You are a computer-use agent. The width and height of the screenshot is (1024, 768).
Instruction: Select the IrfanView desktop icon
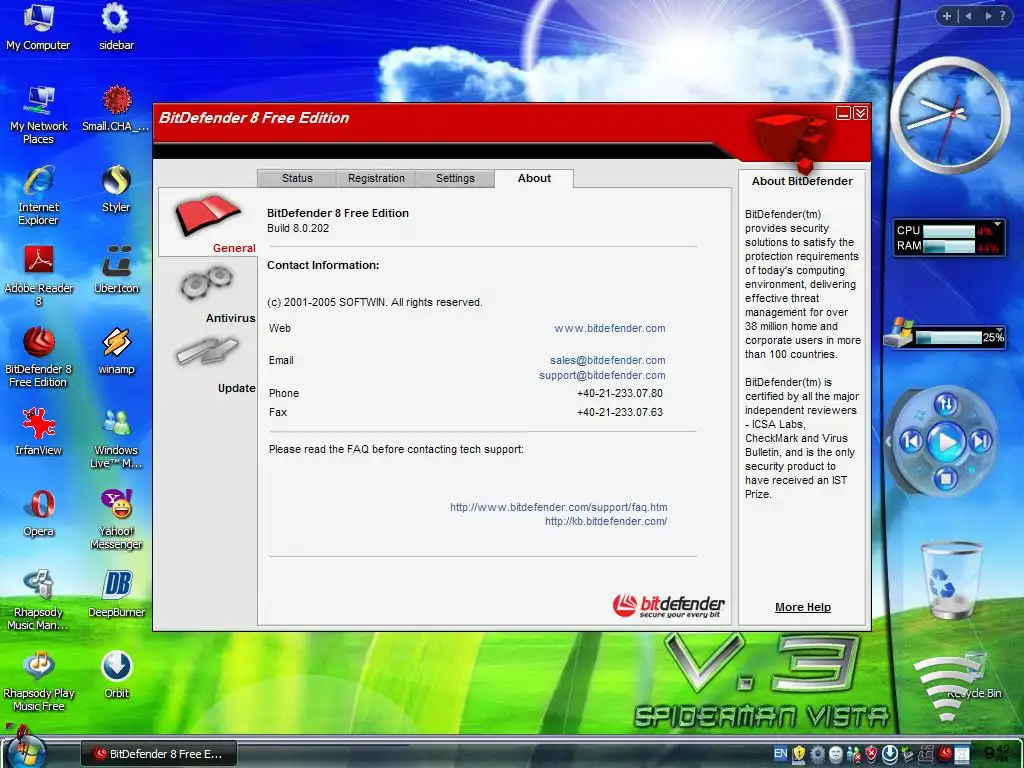click(x=39, y=432)
